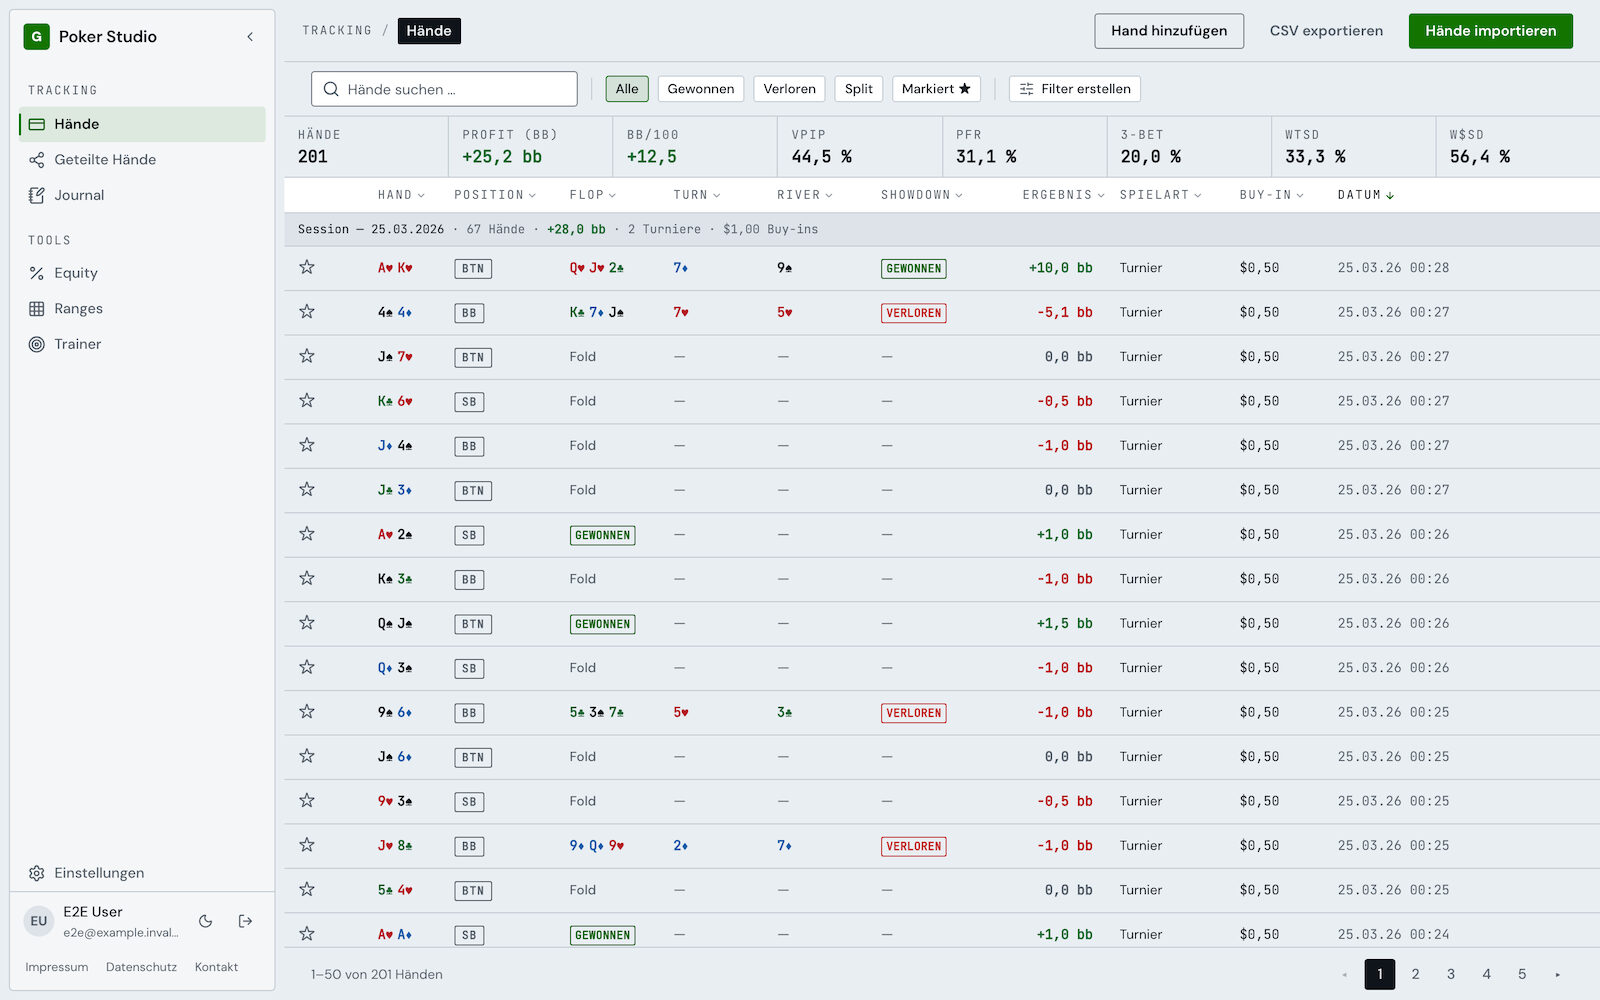1600x1000 pixels.
Task: Open the Hand column dropdown
Action: pyautogui.click(x=401, y=195)
